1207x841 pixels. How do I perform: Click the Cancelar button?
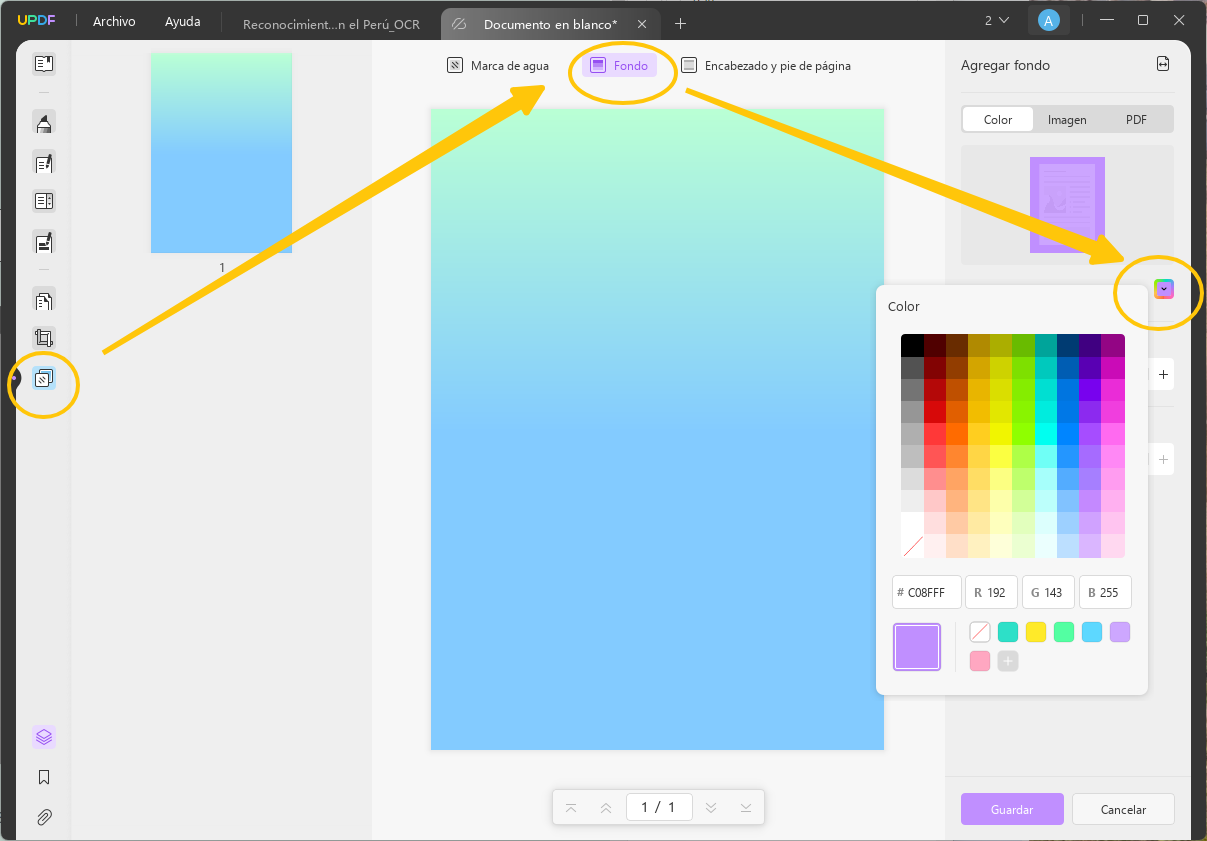(x=1123, y=809)
